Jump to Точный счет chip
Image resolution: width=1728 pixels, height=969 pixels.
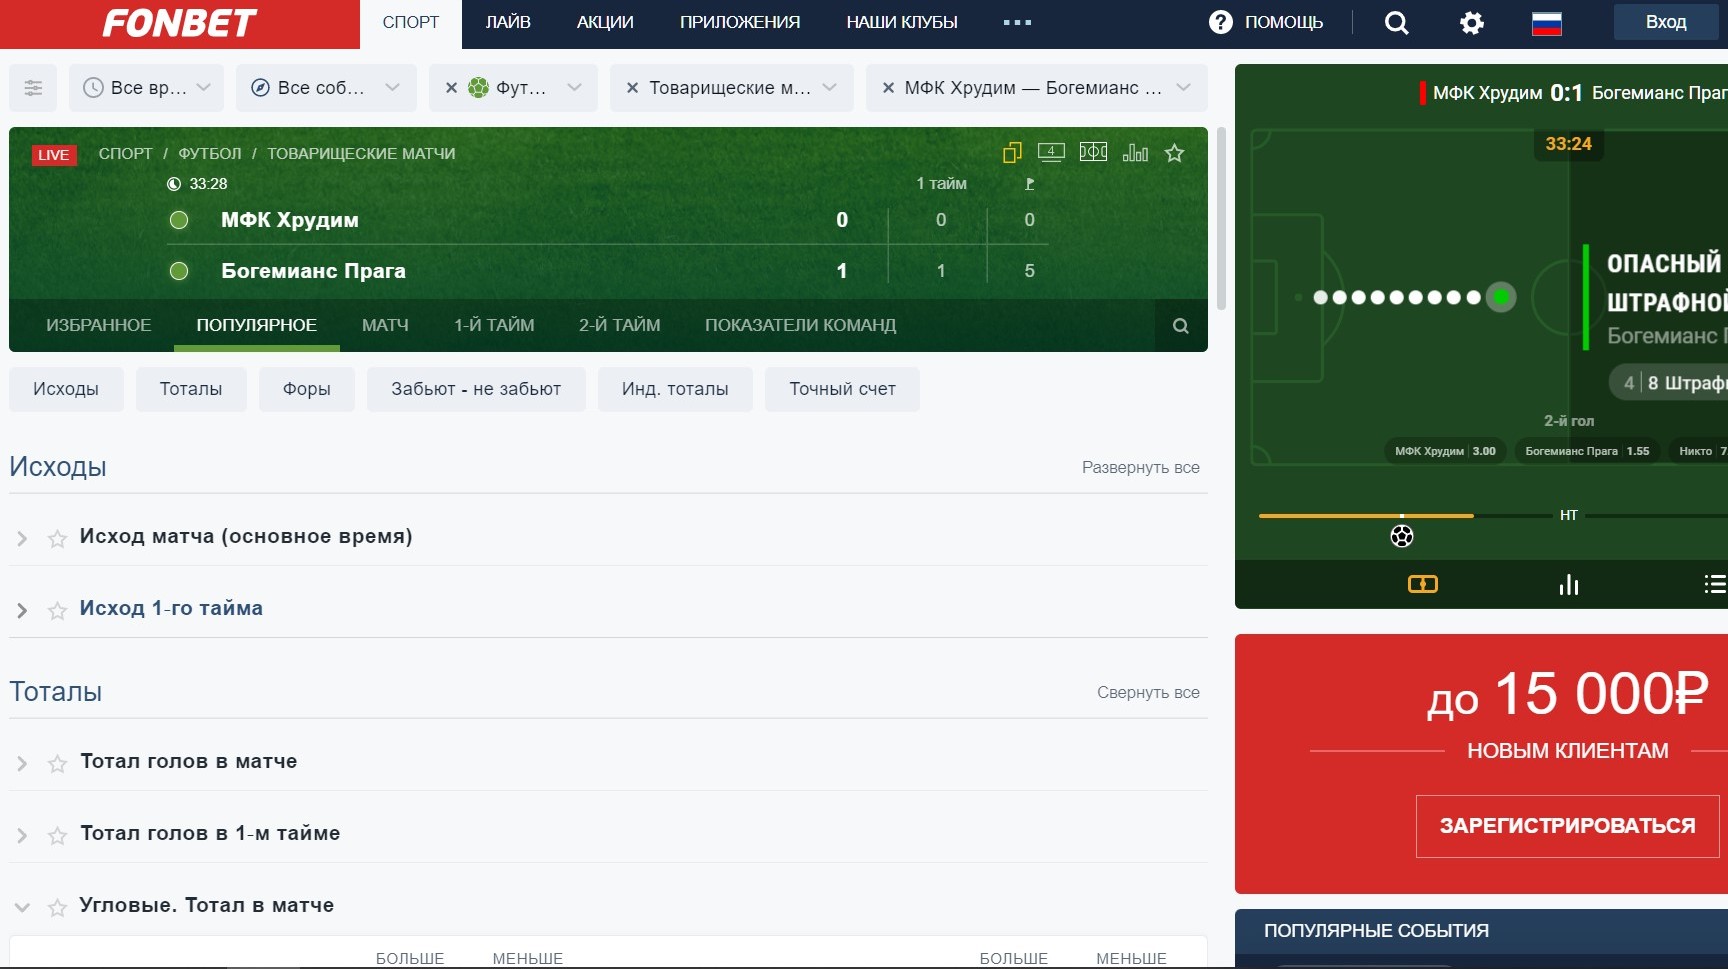click(x=842, y=389)
